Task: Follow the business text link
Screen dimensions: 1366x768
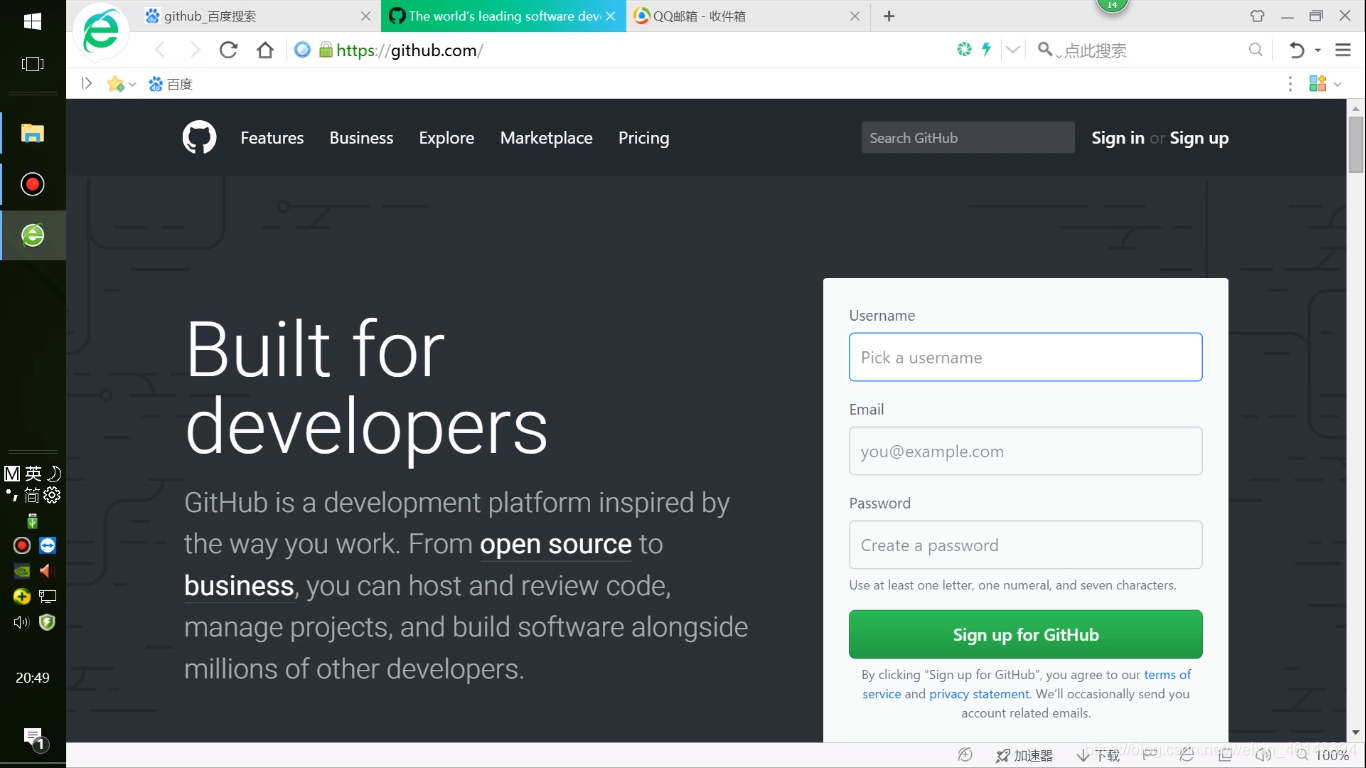Action: [x=239, y=586]
